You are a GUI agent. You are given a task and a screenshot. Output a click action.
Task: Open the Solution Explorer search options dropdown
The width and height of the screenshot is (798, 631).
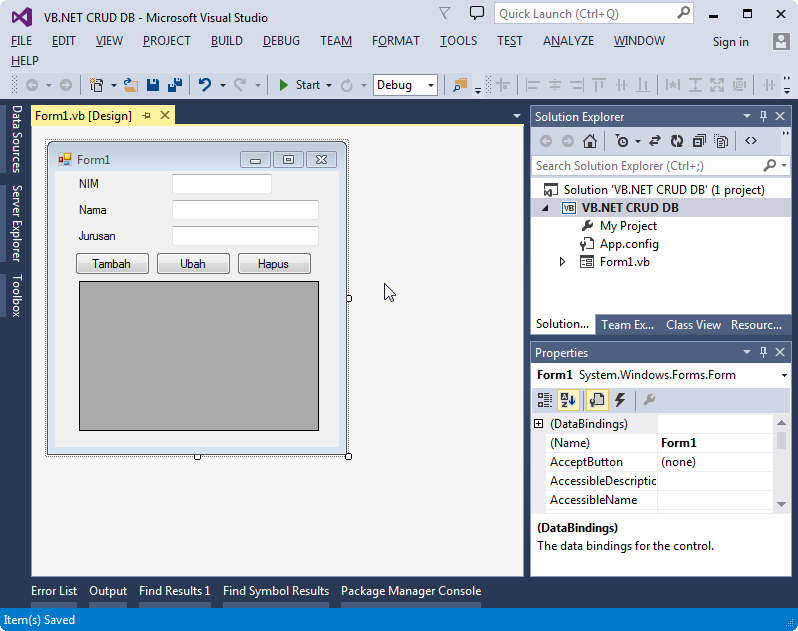coord(784,166)
